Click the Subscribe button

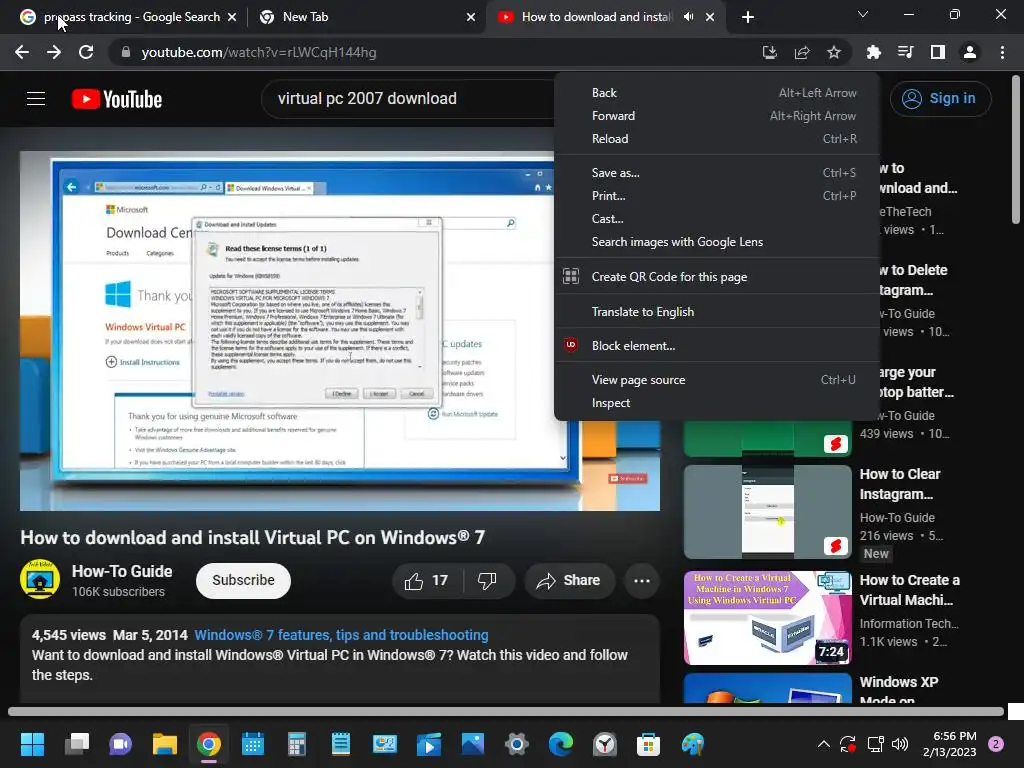point(243,581)
